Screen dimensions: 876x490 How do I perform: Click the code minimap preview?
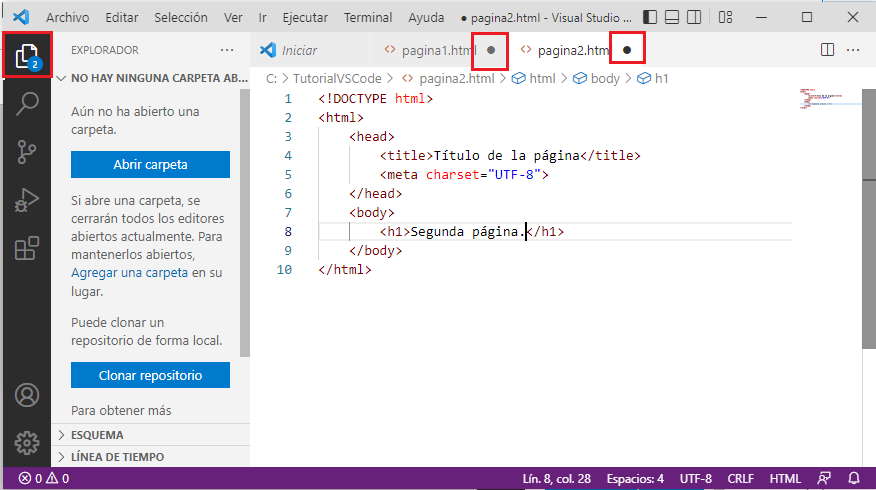[x=829, y=99]
